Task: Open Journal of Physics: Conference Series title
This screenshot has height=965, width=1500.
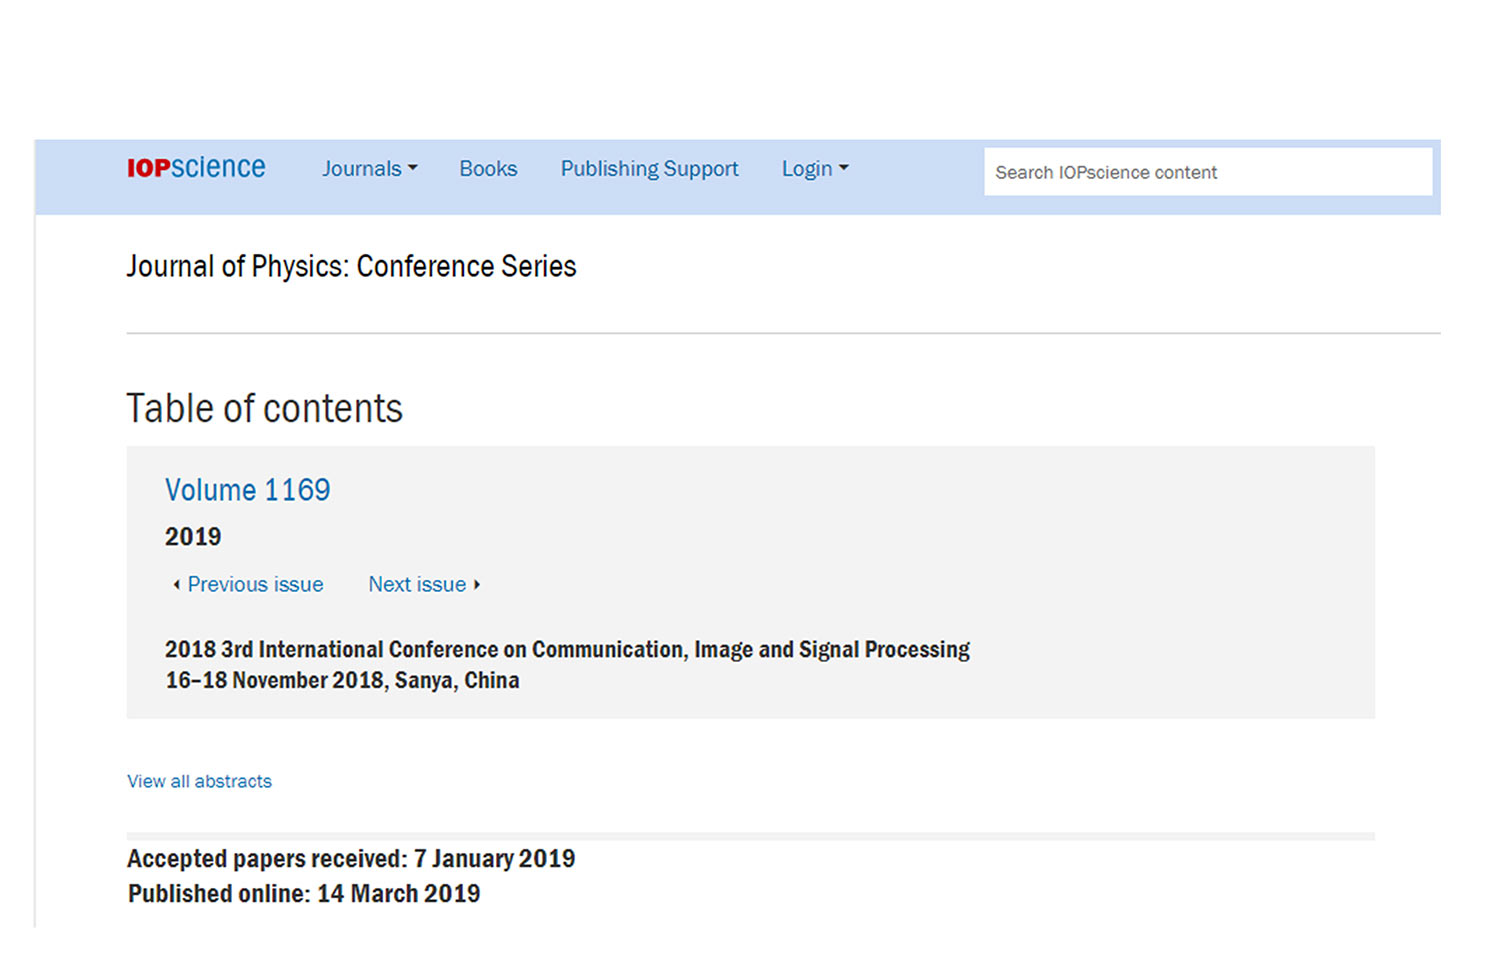Action: tap(351, 266)
